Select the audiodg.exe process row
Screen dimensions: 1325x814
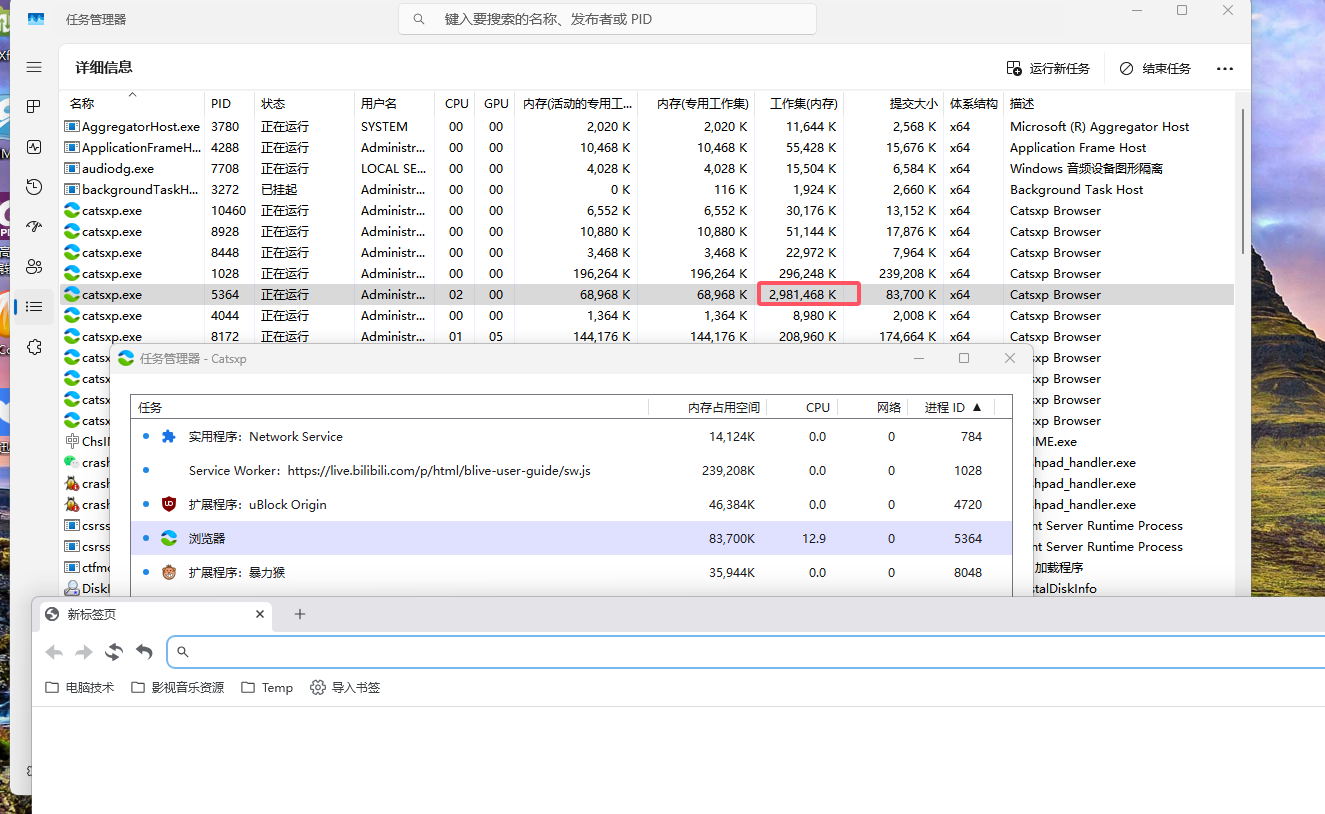[648, 169]
